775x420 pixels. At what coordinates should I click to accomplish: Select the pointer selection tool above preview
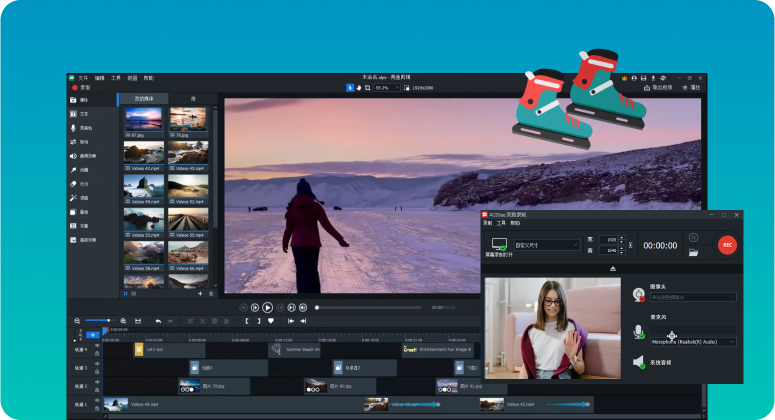tap(350, 87)
